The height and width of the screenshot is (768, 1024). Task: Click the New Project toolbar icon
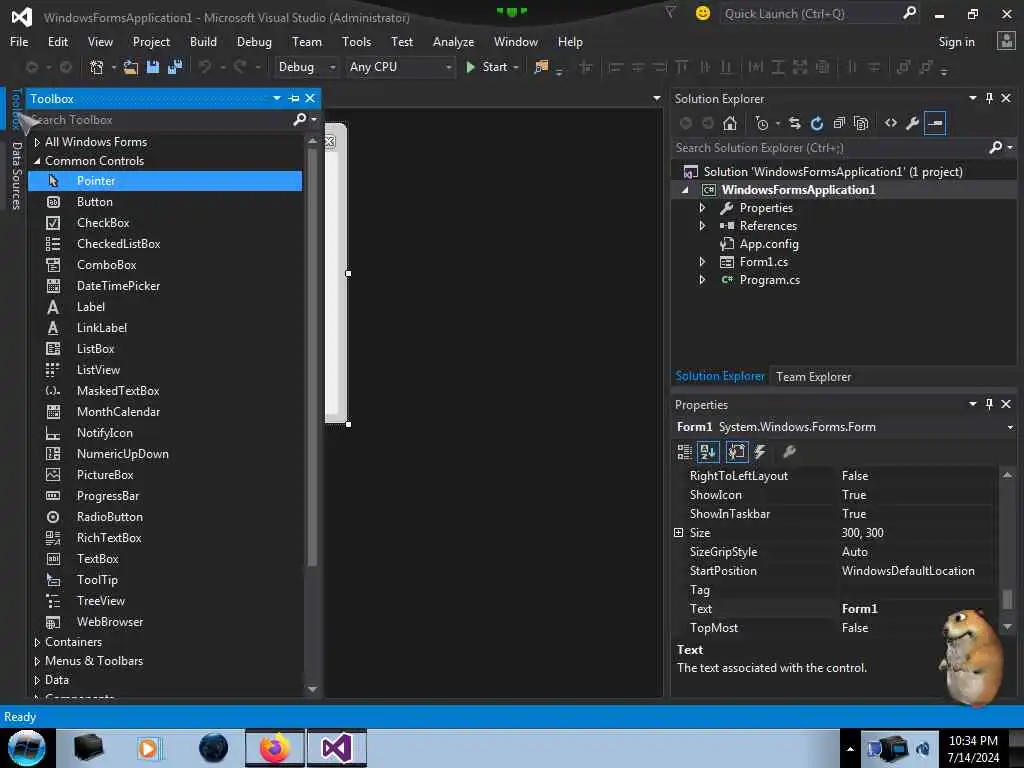(x=97, y=67)
